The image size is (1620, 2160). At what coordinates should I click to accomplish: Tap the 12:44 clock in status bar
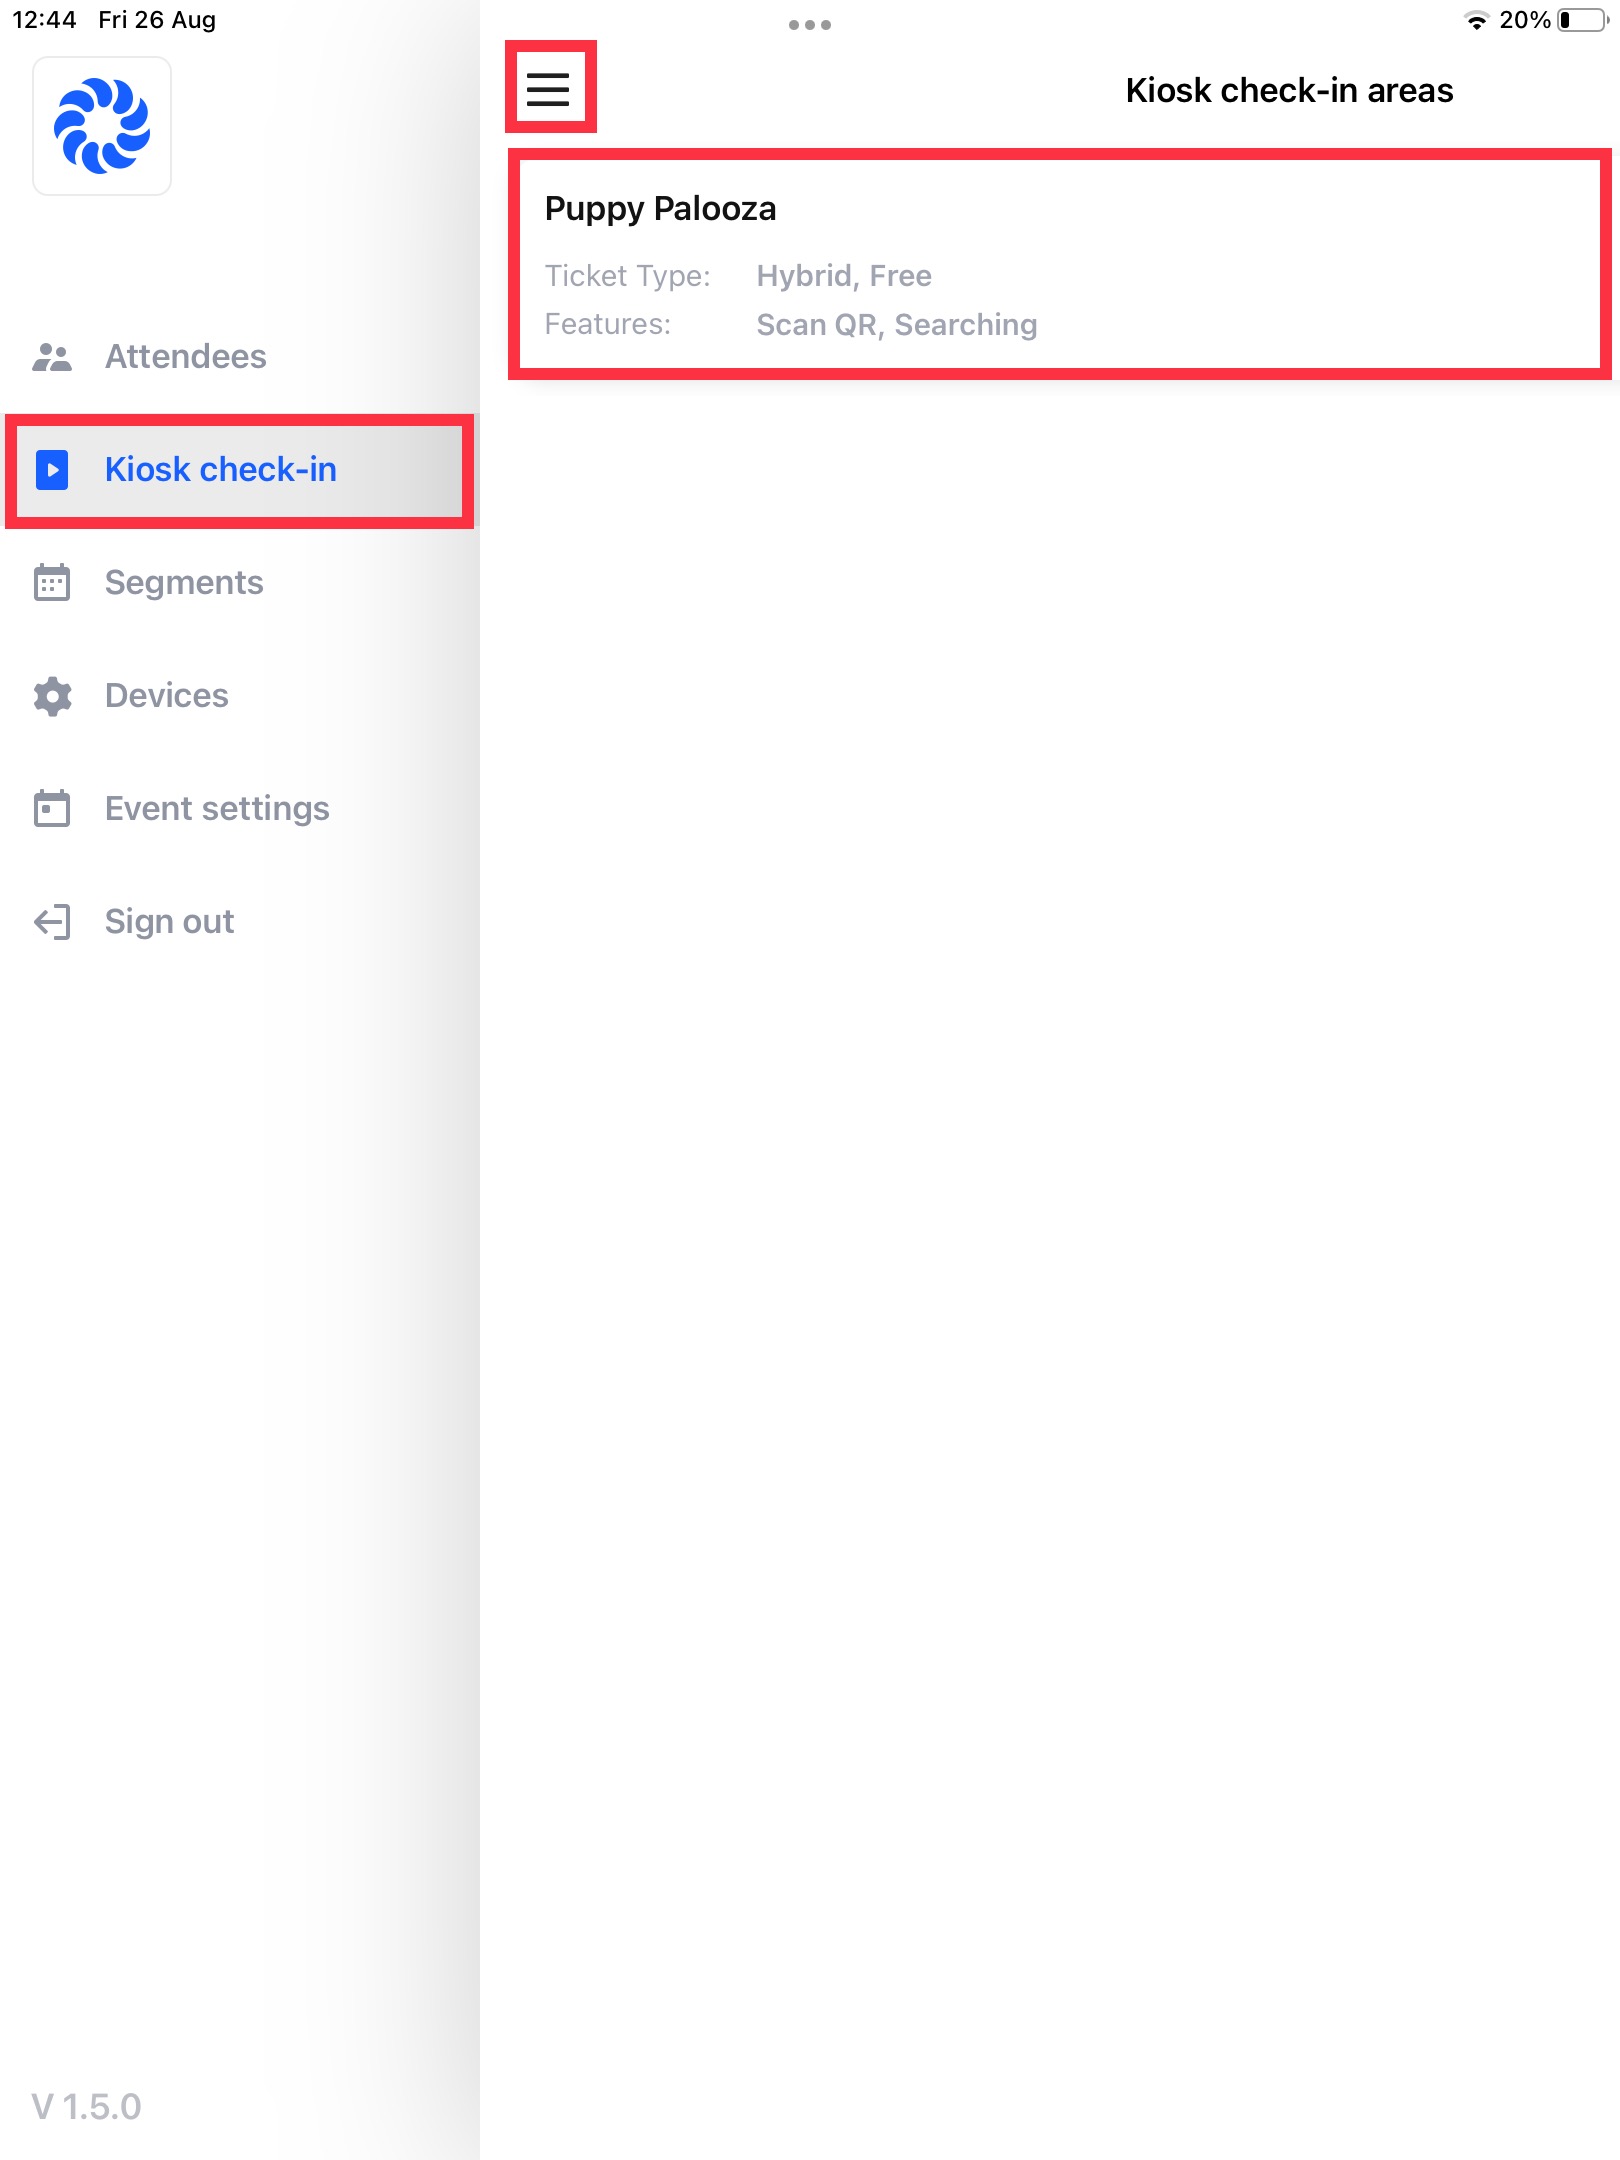pyautogui.click(x=44, y=20)
